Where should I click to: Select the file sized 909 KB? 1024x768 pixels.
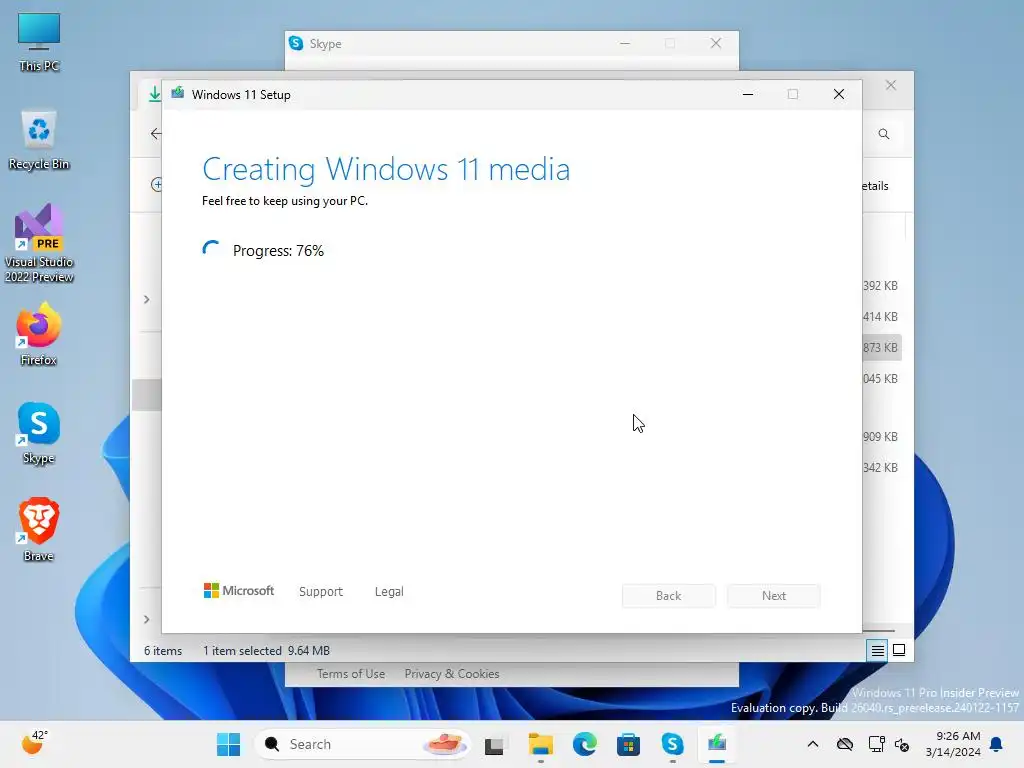[880, 436]
